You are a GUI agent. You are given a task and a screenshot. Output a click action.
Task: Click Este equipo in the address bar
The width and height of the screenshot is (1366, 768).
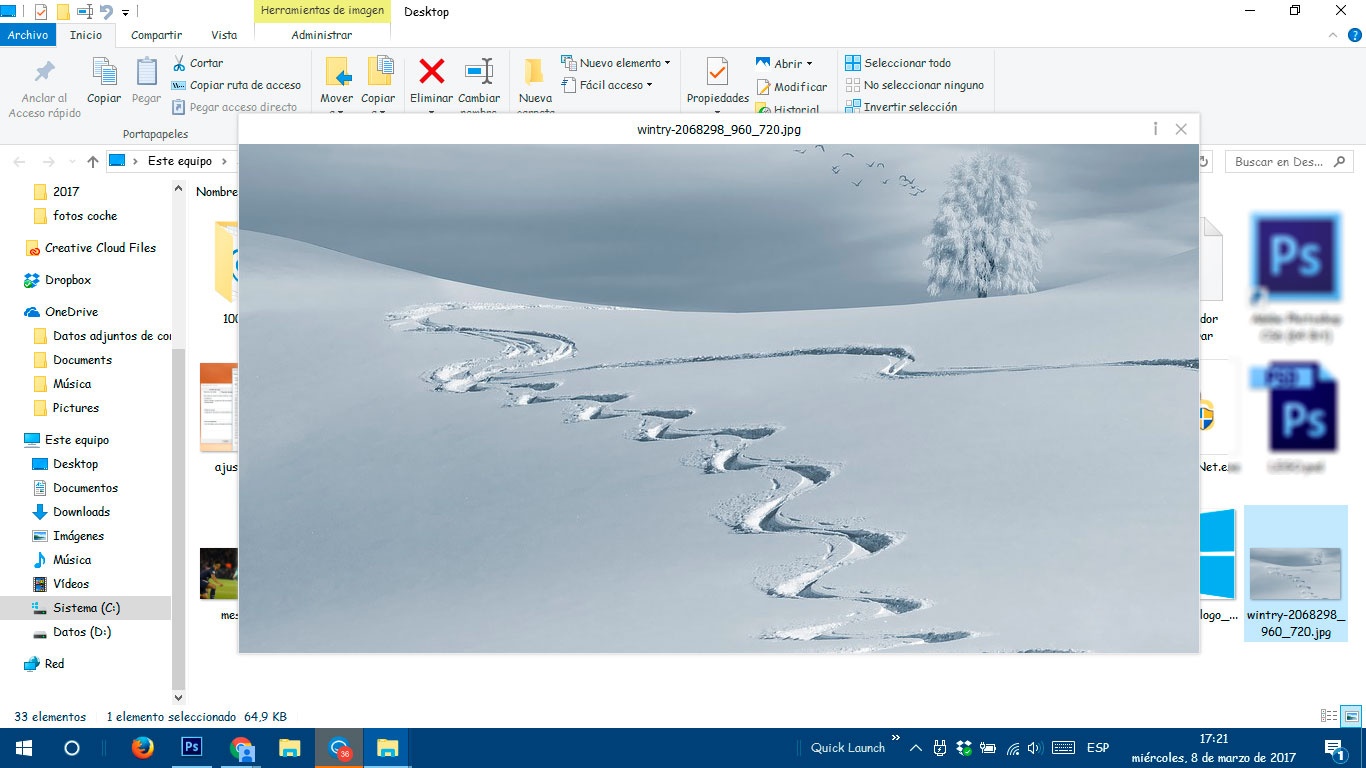[179, 161]
